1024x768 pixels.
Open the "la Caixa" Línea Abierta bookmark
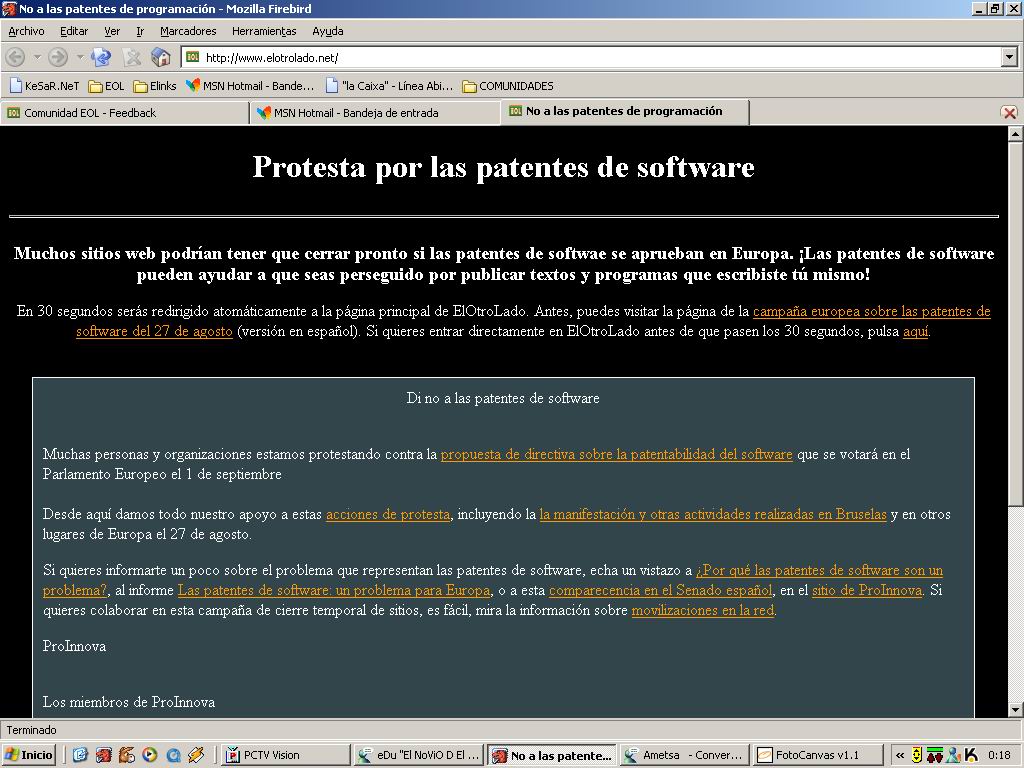pos(389,86)
